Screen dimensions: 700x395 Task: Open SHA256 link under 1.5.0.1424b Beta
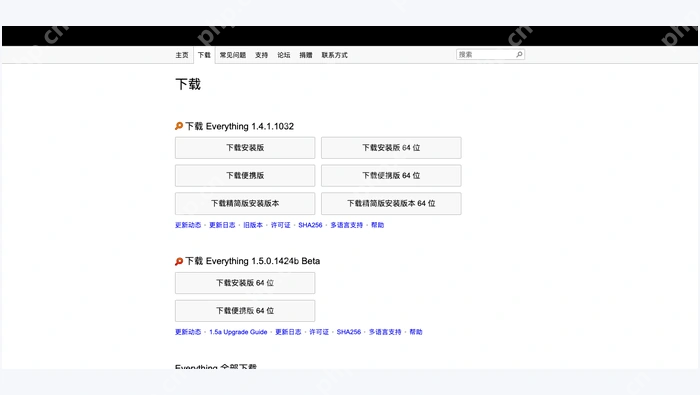tap(349, 332)
